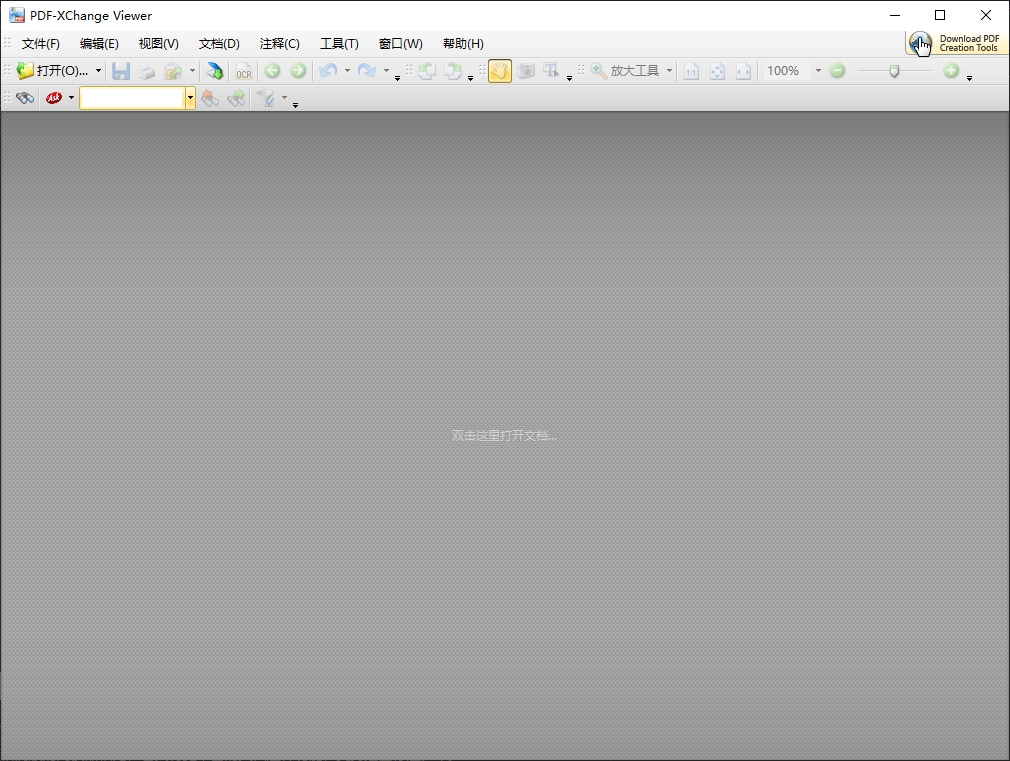This screenshot has height=761, width=1010.
Task: Click the actual size 1:1 icon
Action: click(x=691, y=71)
